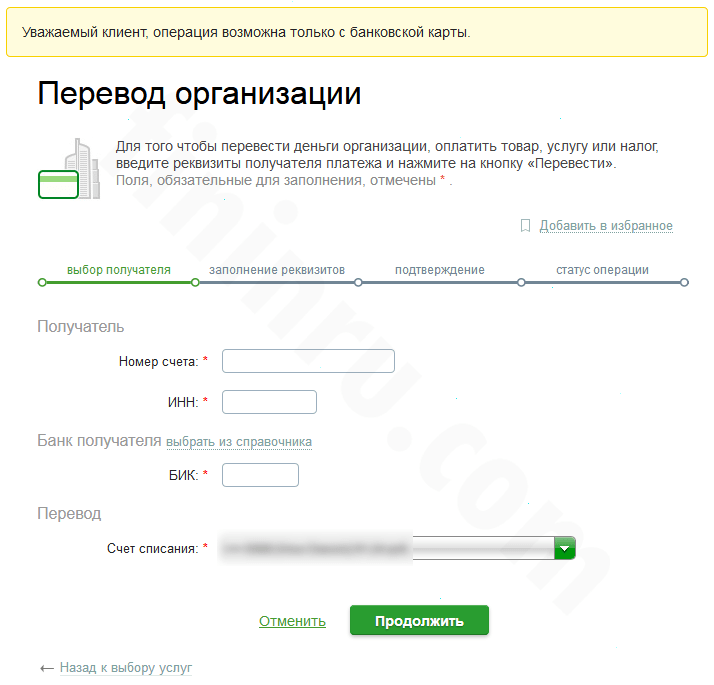Viewport: 714px width, 685px height.
Task: Click the Счет списания label
Action: pyautogui.click(x=153, y=548)
